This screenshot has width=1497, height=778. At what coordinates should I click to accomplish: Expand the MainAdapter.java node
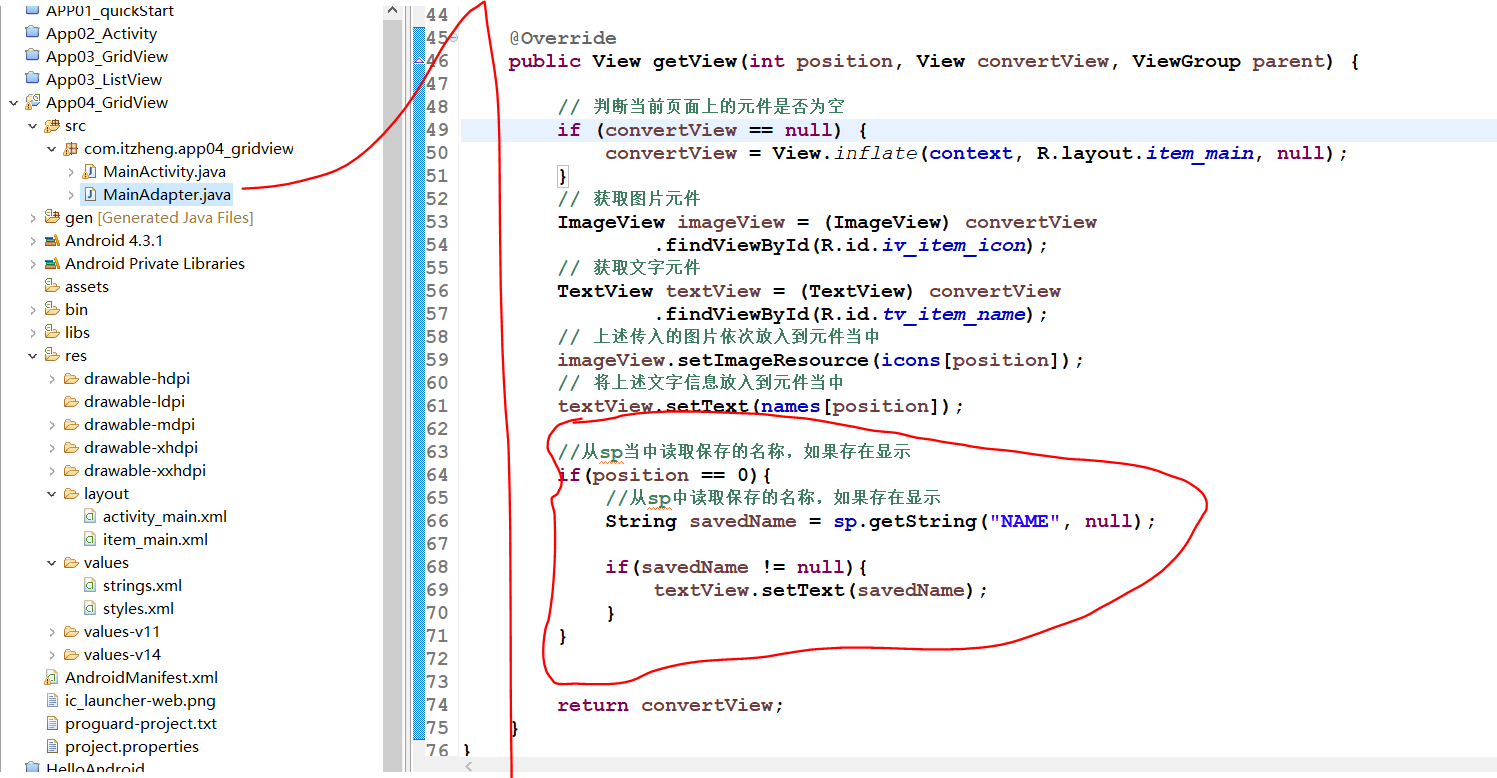(70, 195)
